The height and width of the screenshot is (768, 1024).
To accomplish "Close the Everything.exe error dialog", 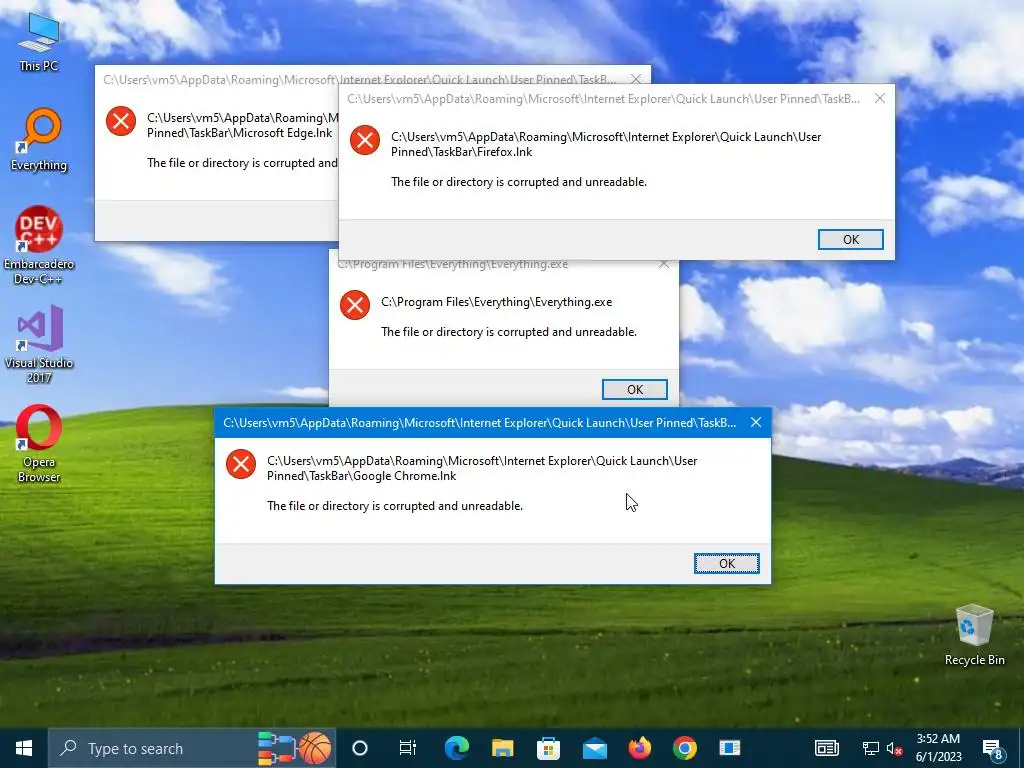I will 664,264.
